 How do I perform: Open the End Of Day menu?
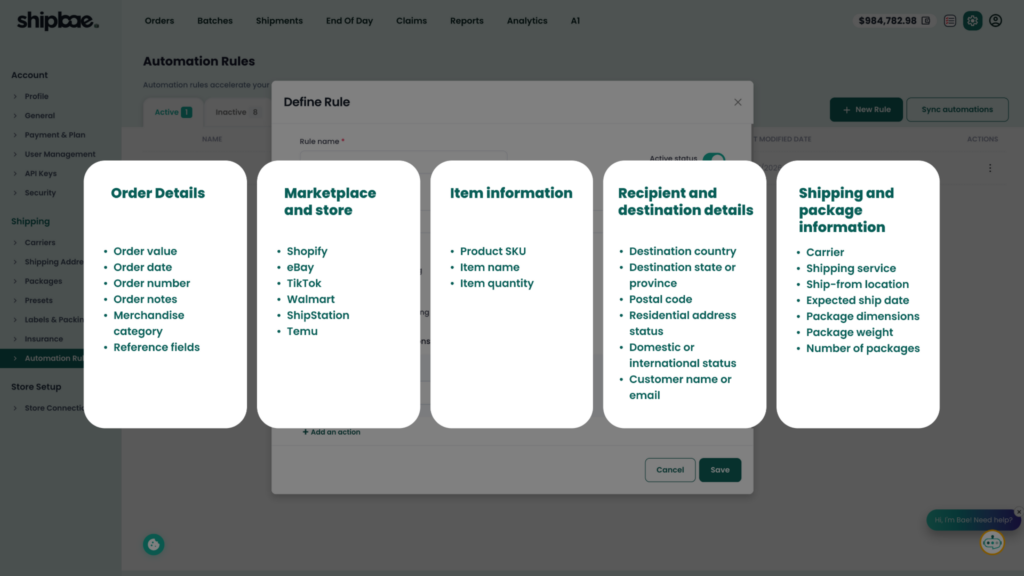pyautogui.click(x=349, y=21)
